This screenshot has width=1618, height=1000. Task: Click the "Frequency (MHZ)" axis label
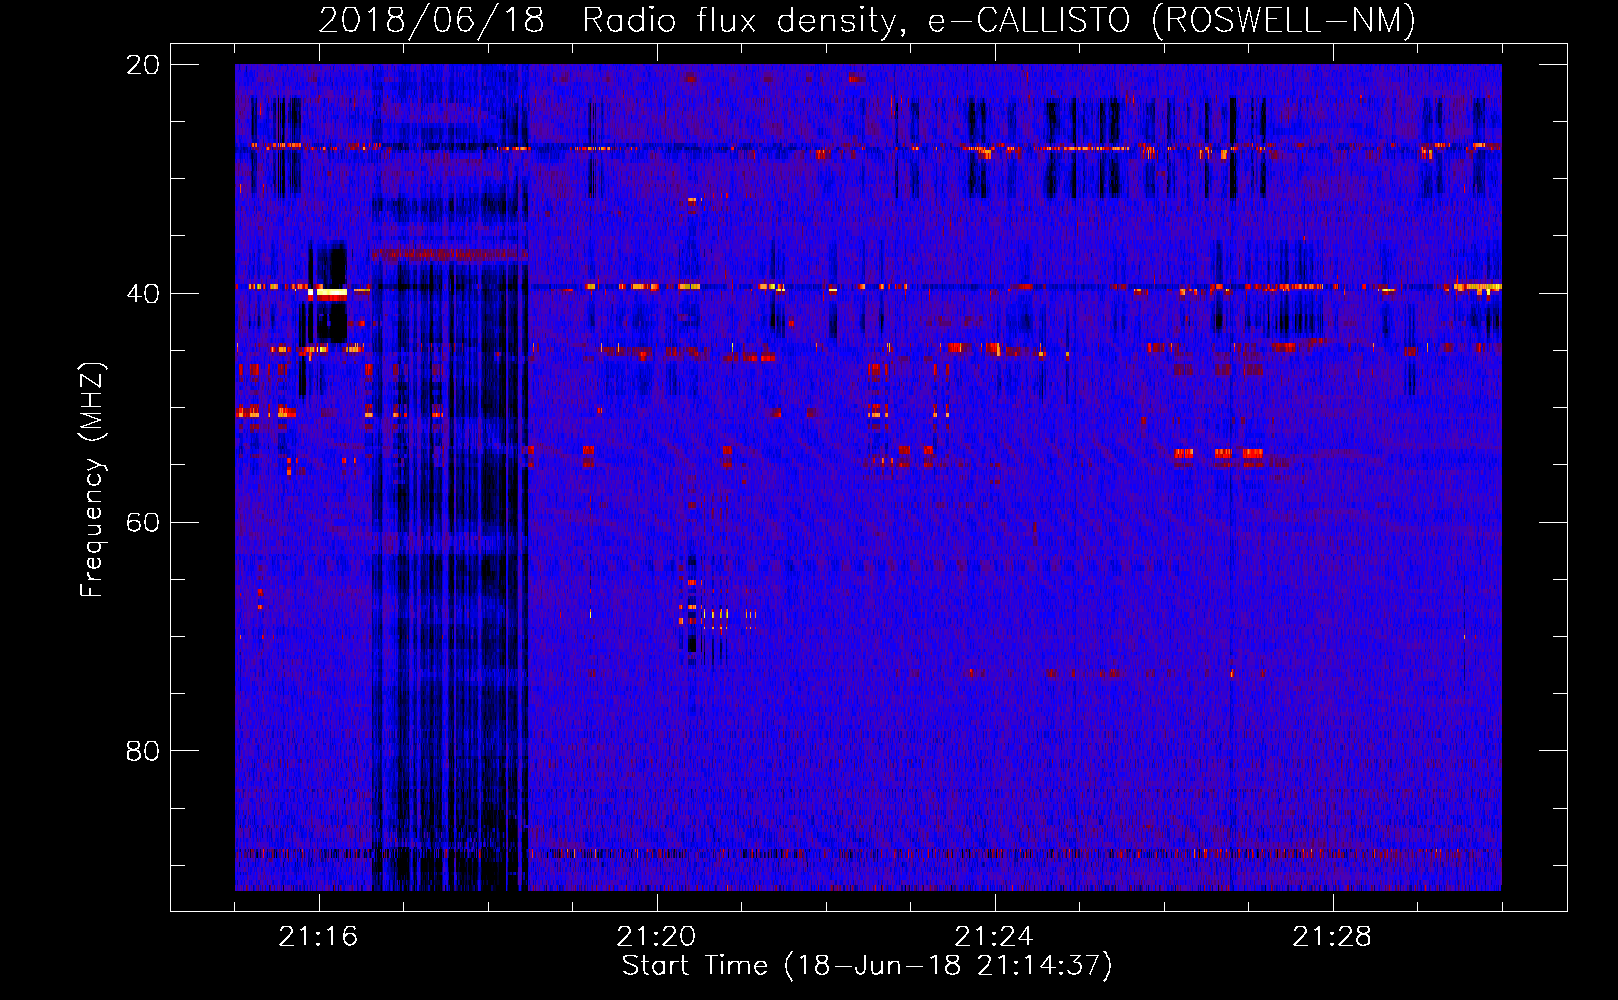92,480
